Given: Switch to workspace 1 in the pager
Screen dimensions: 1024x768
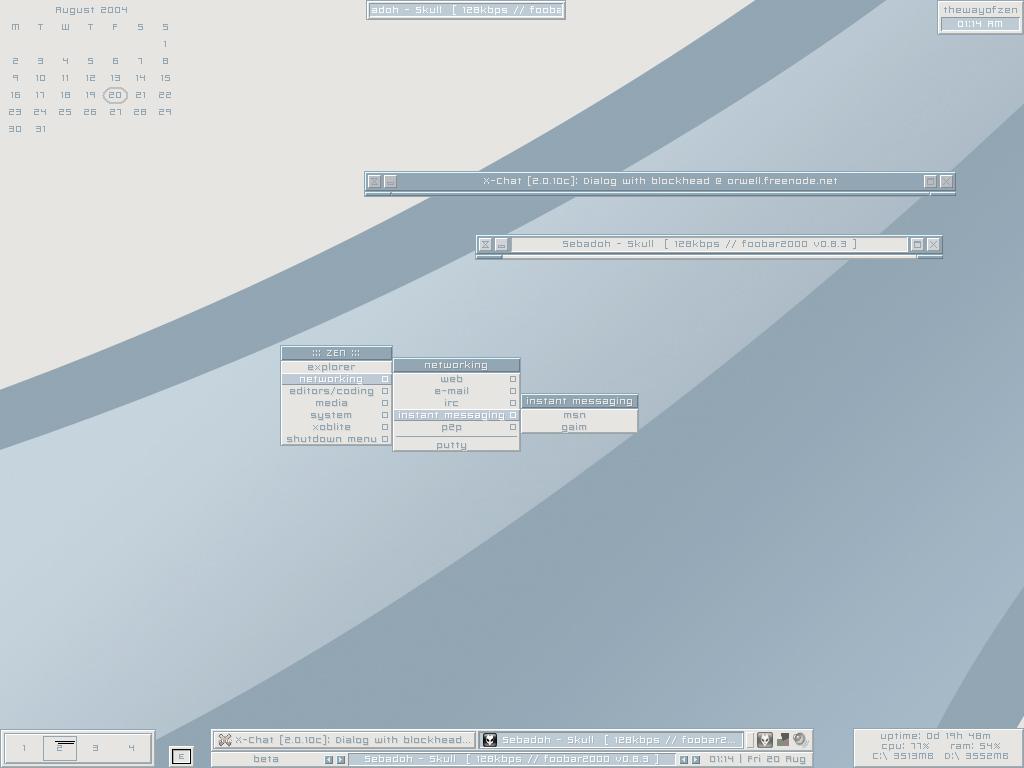Looking at the screenshot, I should 24,747.
